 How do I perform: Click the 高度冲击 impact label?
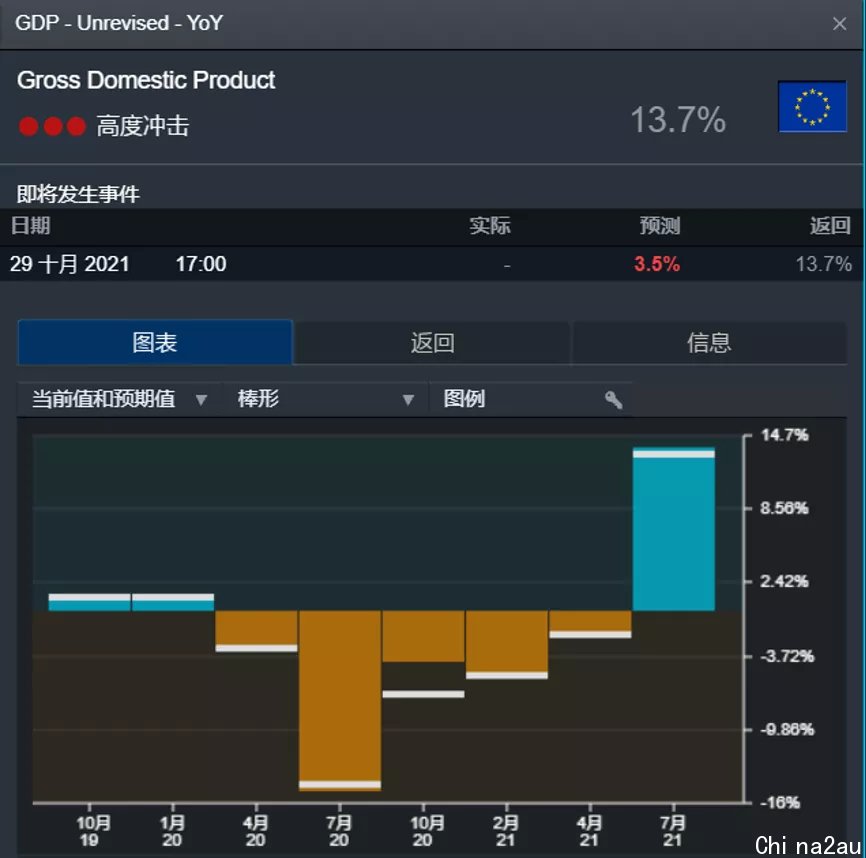143,126
